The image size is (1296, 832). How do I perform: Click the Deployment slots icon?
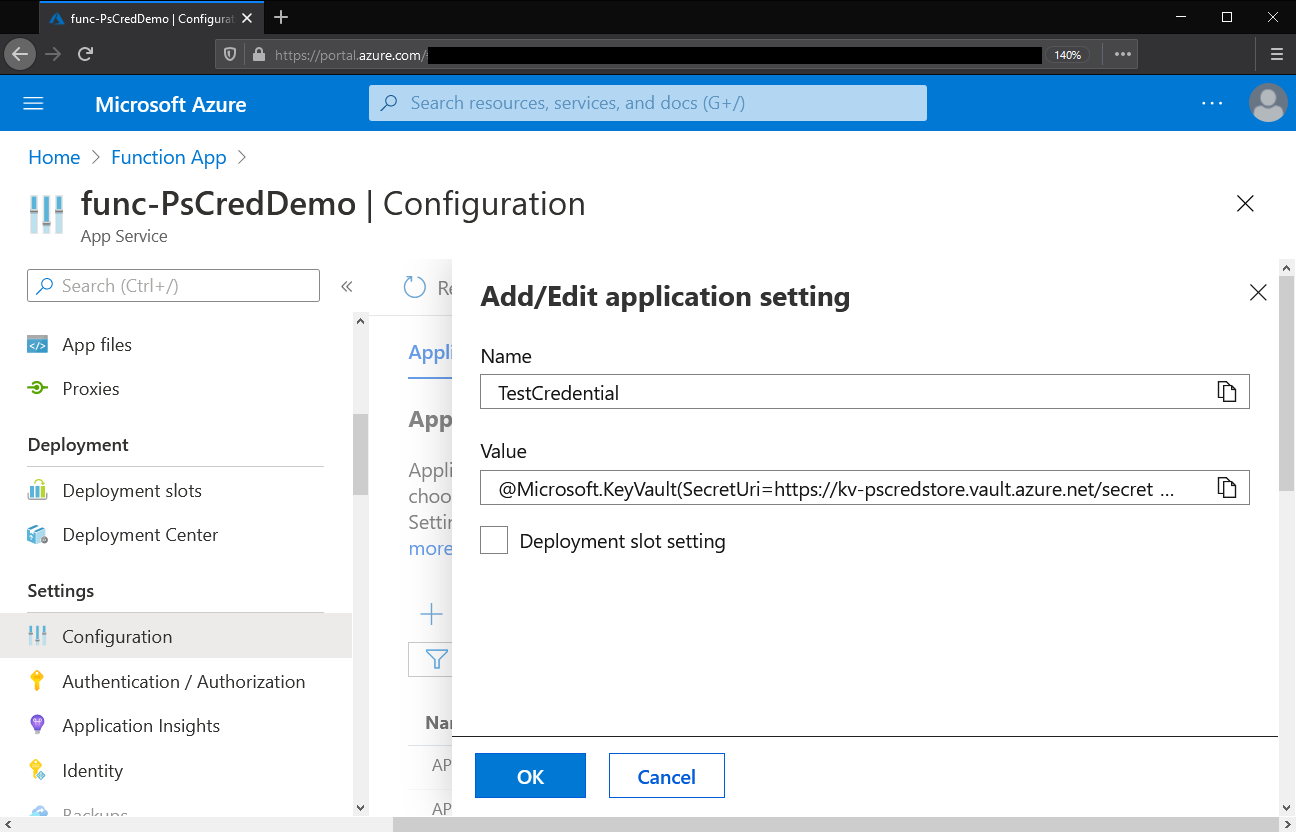point(37,490)
